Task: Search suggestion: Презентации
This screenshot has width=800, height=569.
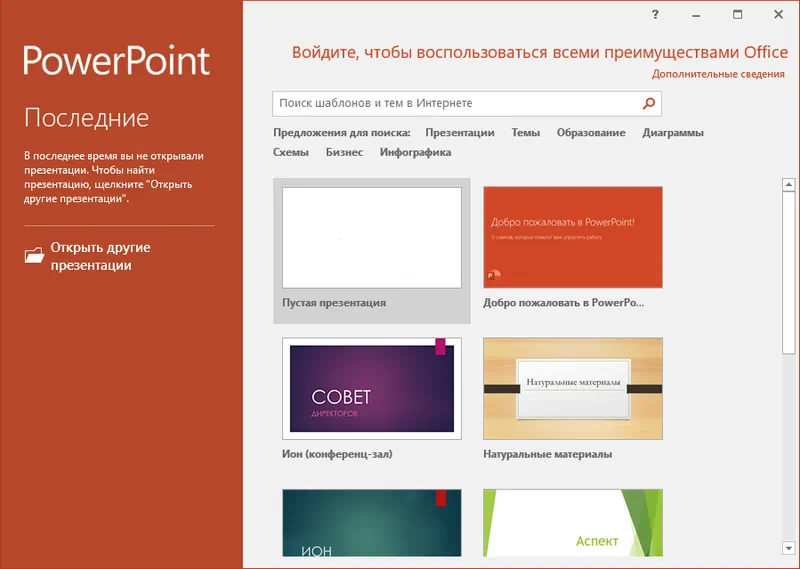Action: (460, 133)
